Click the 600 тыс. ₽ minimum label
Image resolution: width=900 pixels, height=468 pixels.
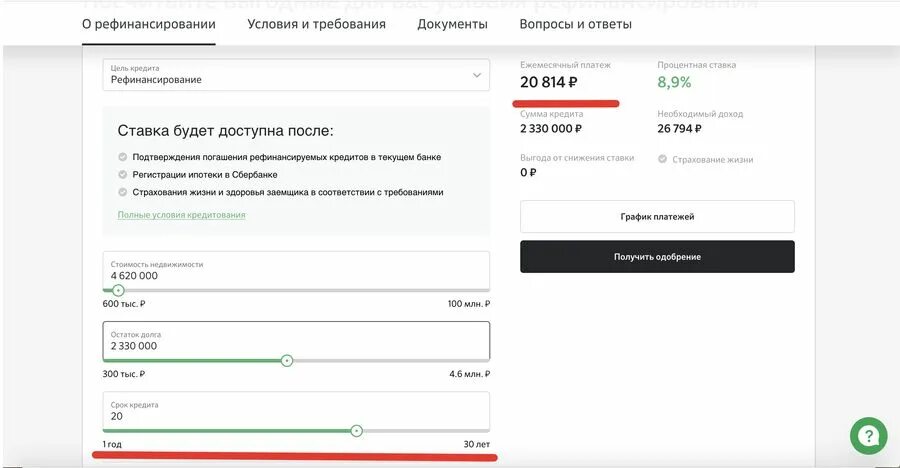(x=124, y=304)
